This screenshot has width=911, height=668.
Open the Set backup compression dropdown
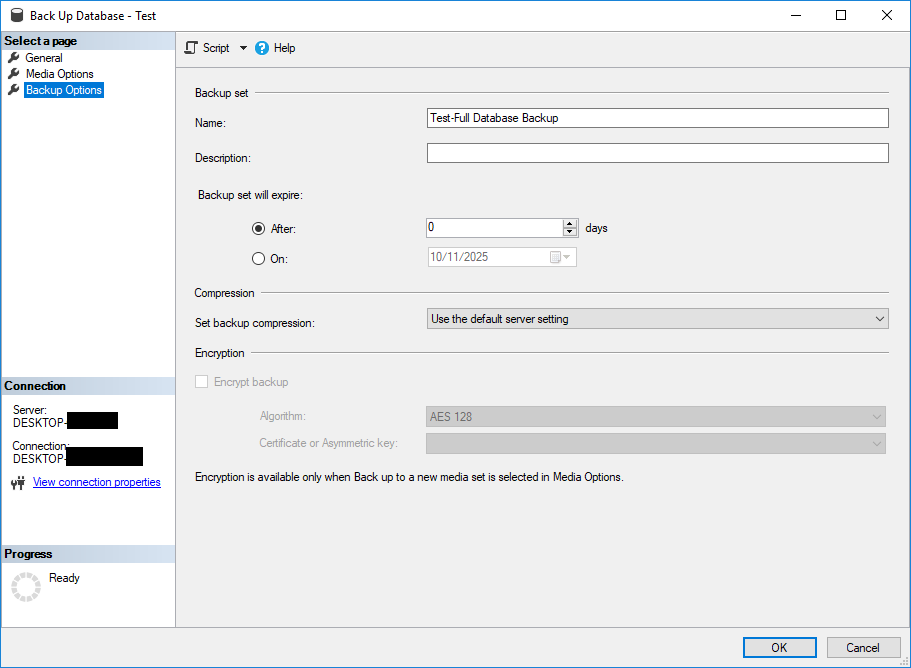[x=657, y=319]
